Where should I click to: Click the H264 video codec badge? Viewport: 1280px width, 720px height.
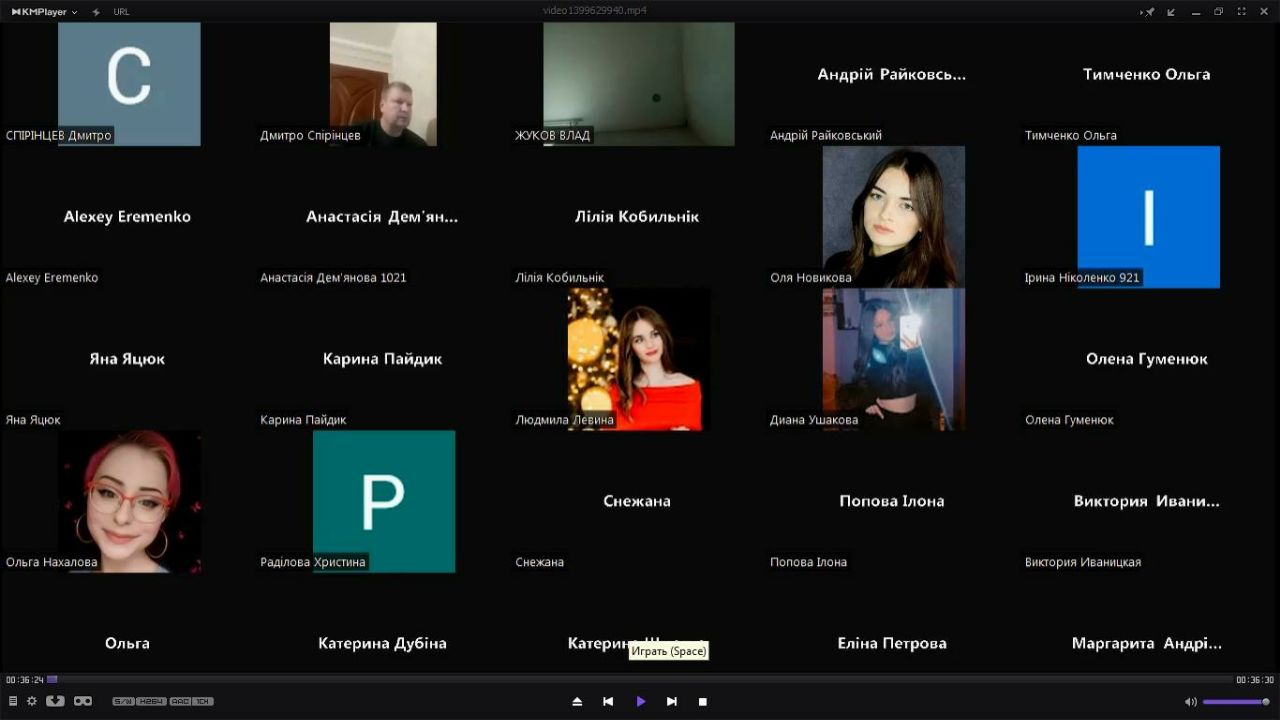(x=152, y=702)
